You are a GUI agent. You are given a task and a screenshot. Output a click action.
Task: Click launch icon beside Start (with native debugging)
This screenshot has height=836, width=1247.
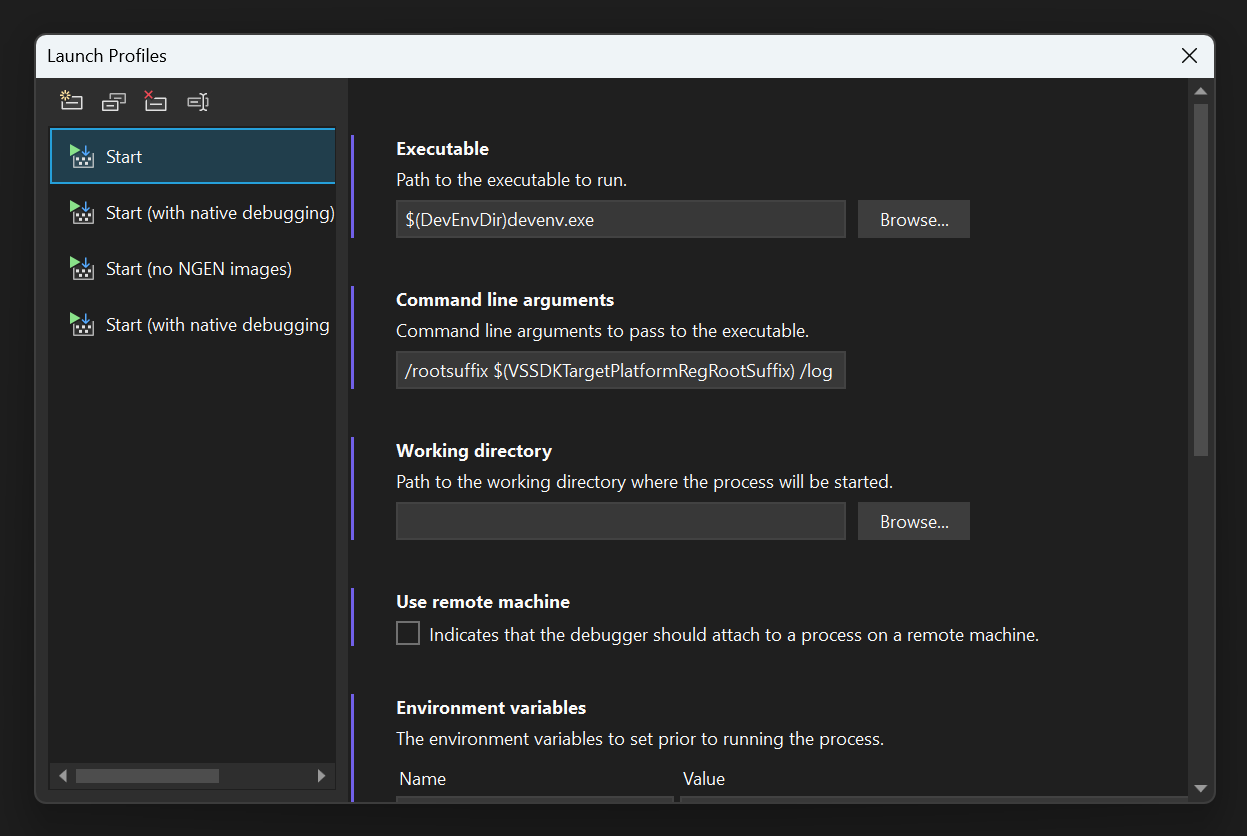81,212
